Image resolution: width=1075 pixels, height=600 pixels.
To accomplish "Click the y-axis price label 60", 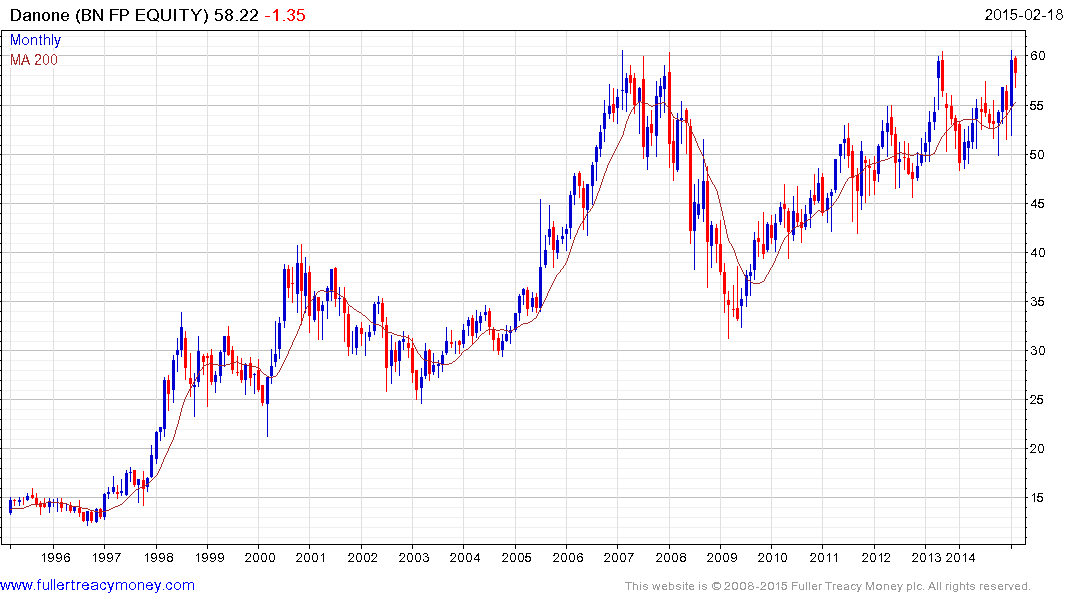I will pyautogui.click(x=1038, y=56).
